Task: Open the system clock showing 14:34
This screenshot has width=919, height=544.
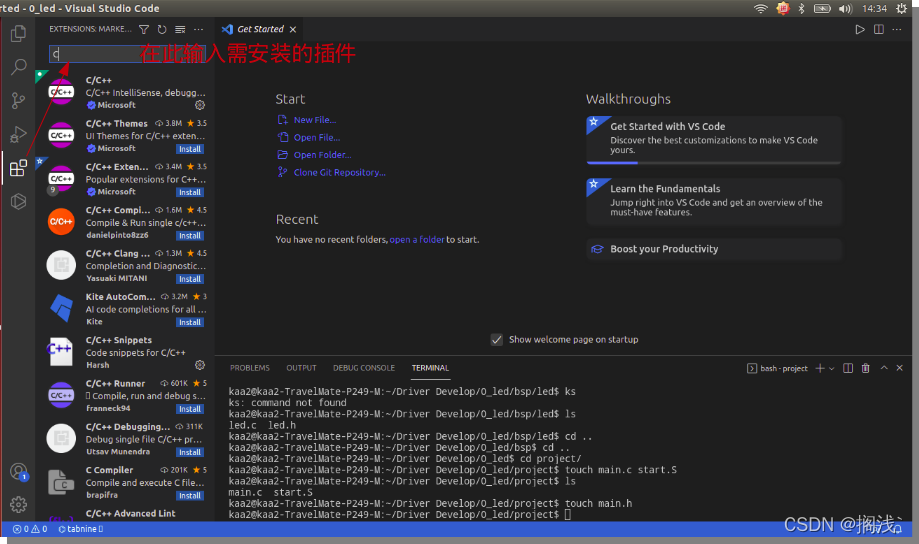Action: click(x=874, y=8)
